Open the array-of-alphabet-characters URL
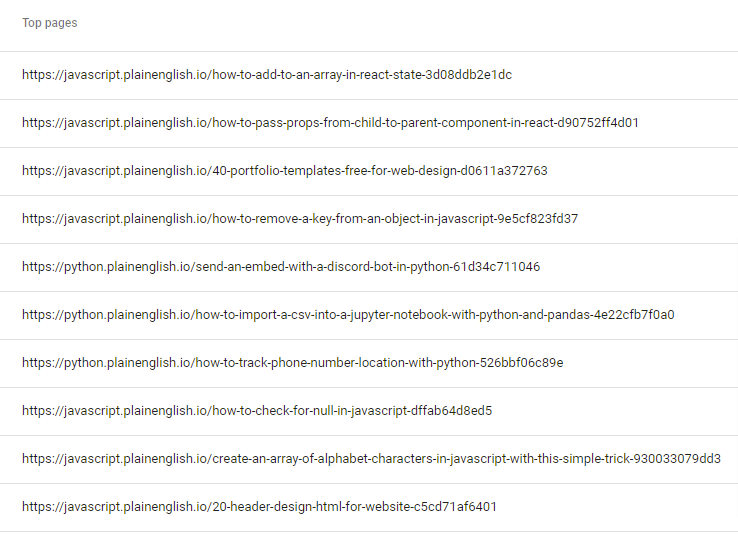Screen dimensions: 738x538 click(x=371, y=459)
